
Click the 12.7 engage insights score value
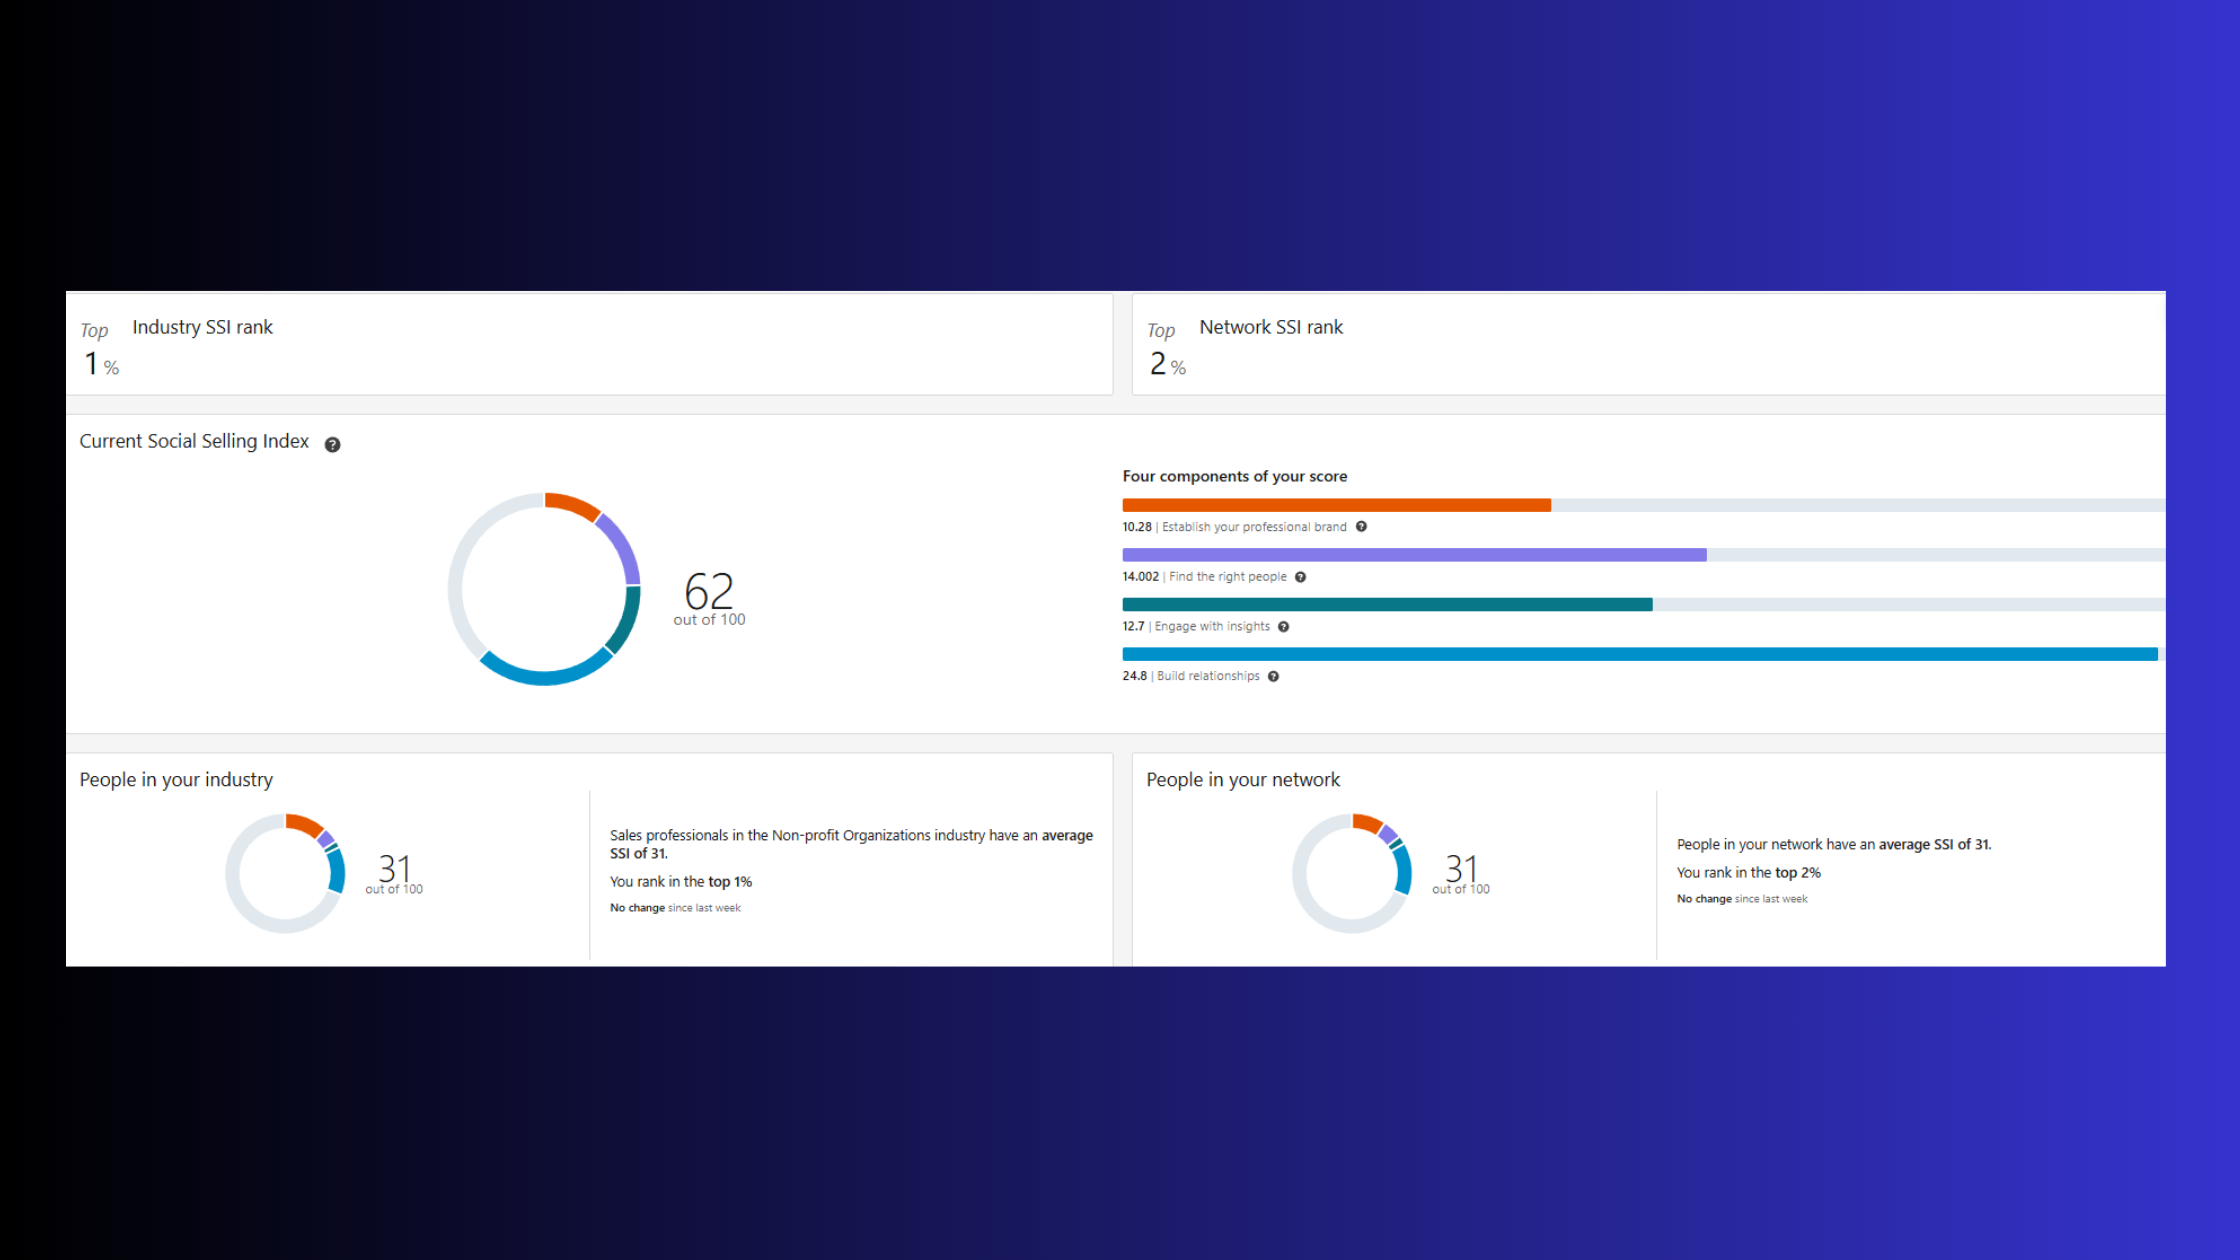1133,627
